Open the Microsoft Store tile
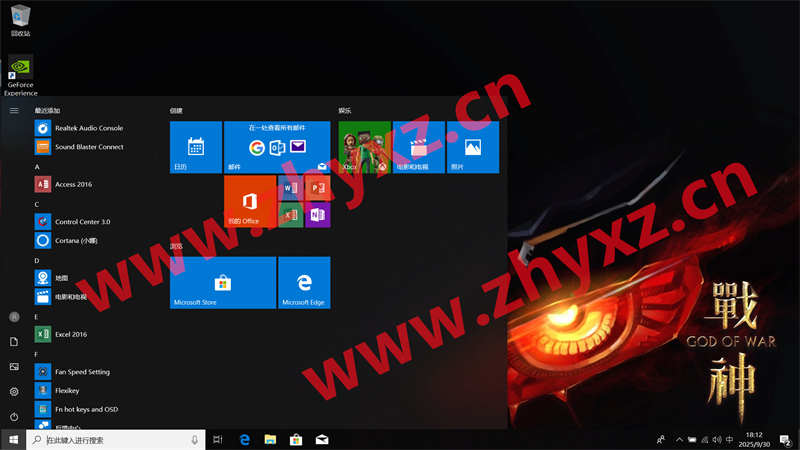This screenshot has height=450, width=800. (x=223, y=283)
